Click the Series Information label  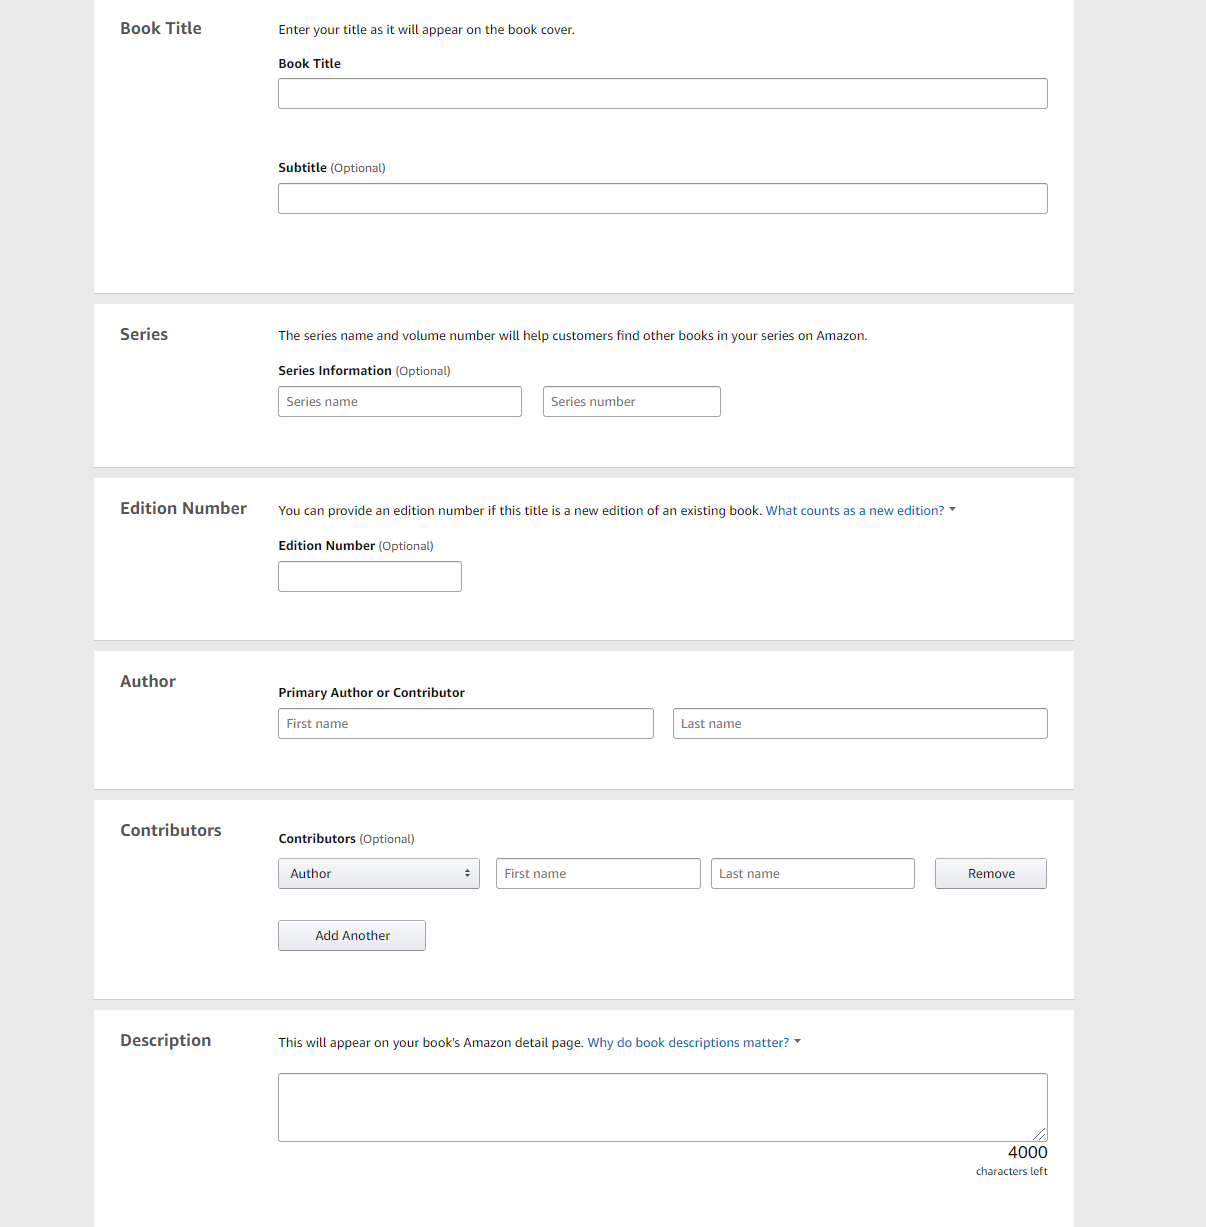[335, 371]
